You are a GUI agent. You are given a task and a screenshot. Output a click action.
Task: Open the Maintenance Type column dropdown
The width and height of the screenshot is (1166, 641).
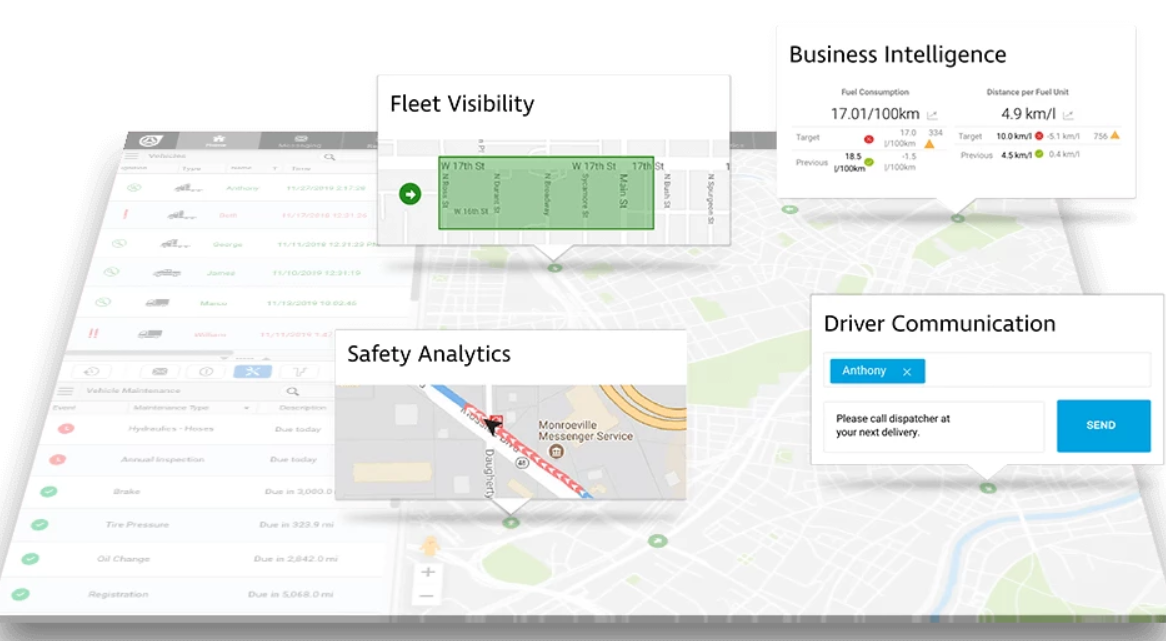pyautogui.click(x=247, y=408)
